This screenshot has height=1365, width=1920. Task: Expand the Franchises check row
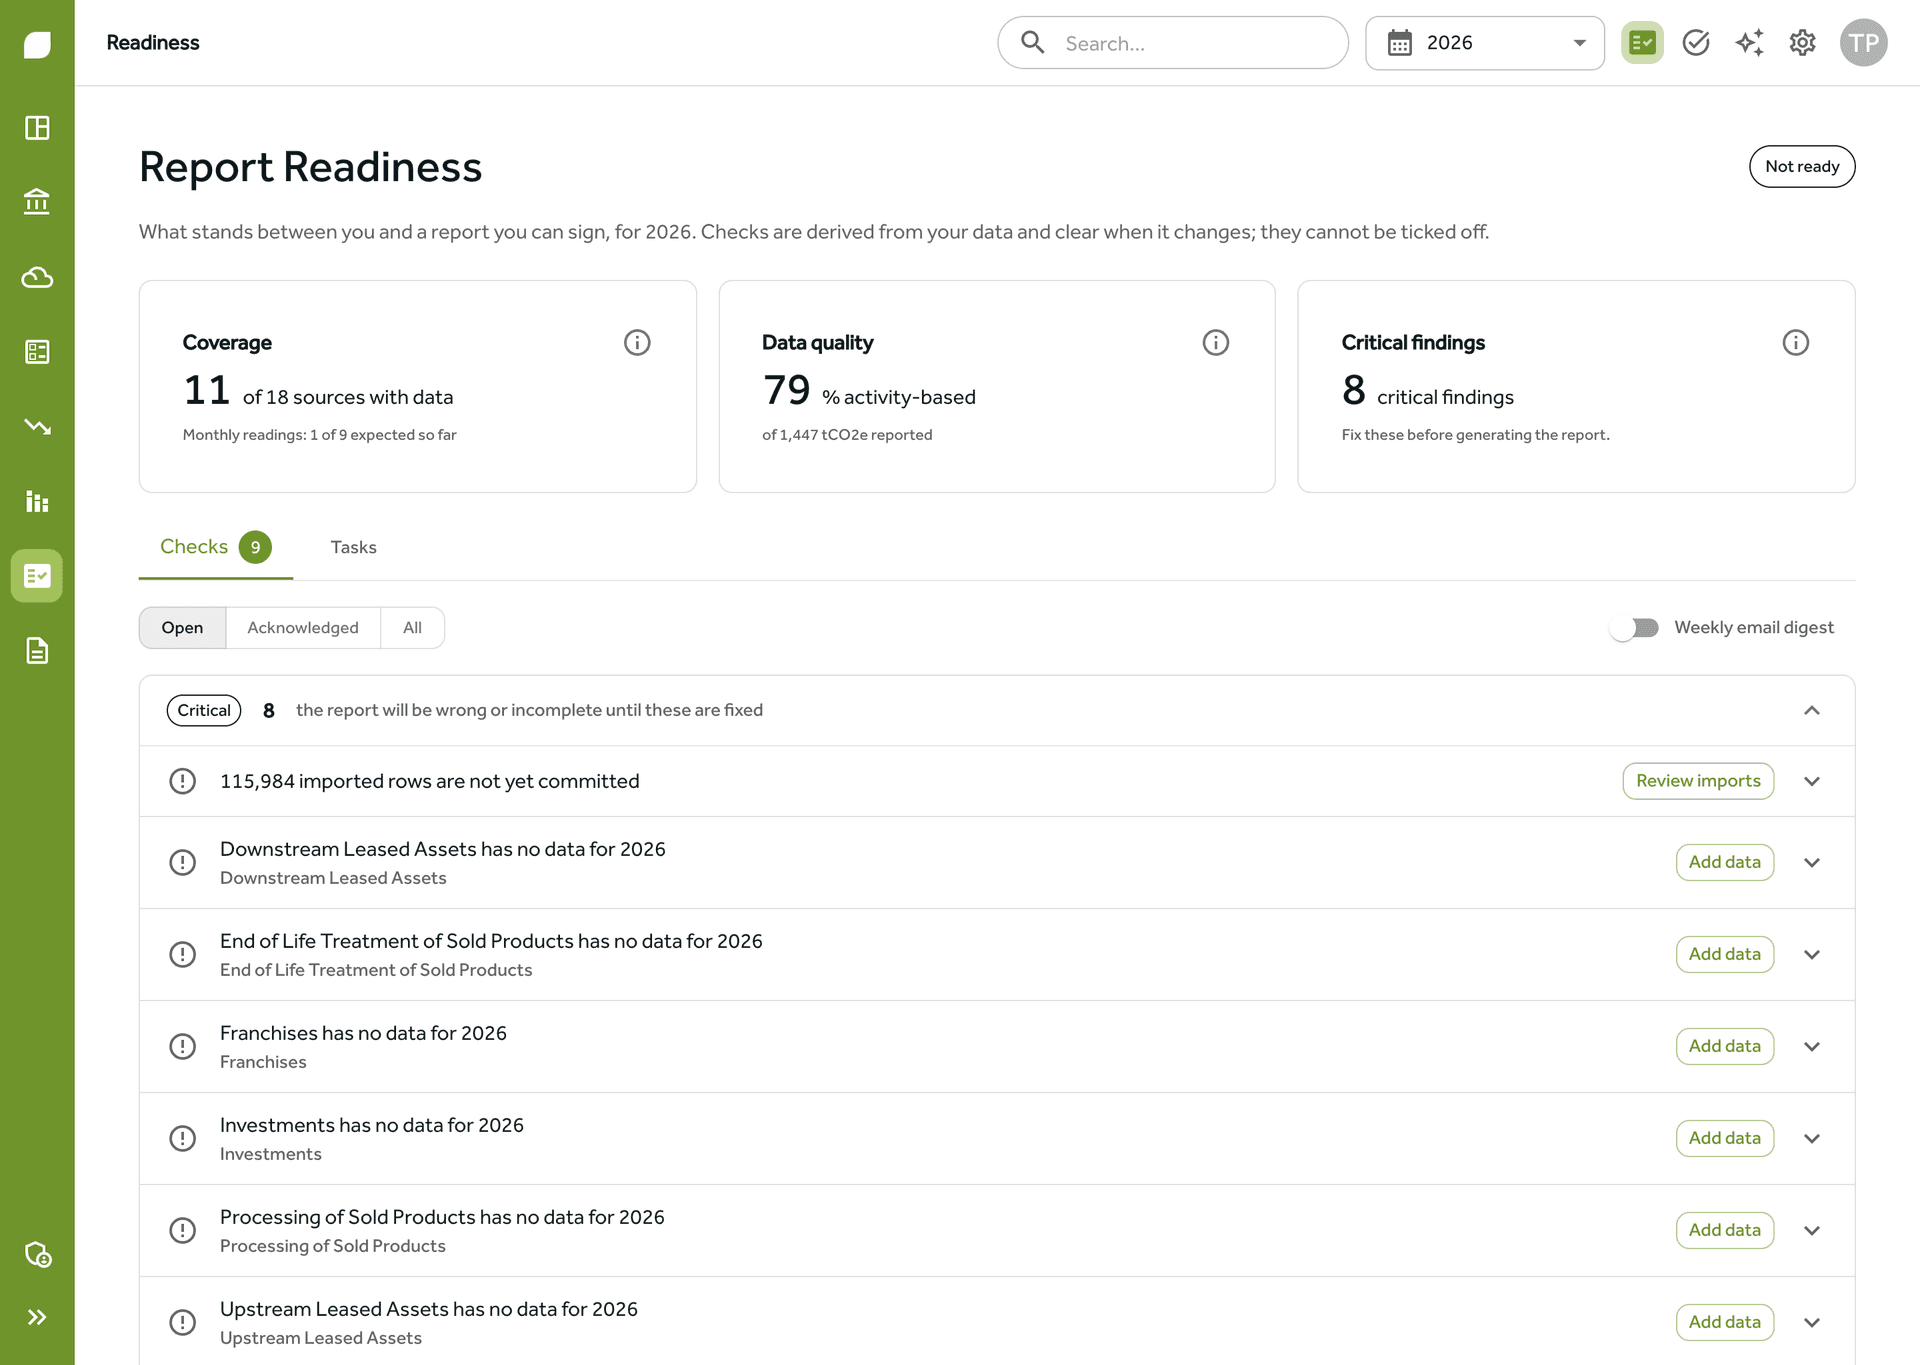click(x=1812, y=1047)
